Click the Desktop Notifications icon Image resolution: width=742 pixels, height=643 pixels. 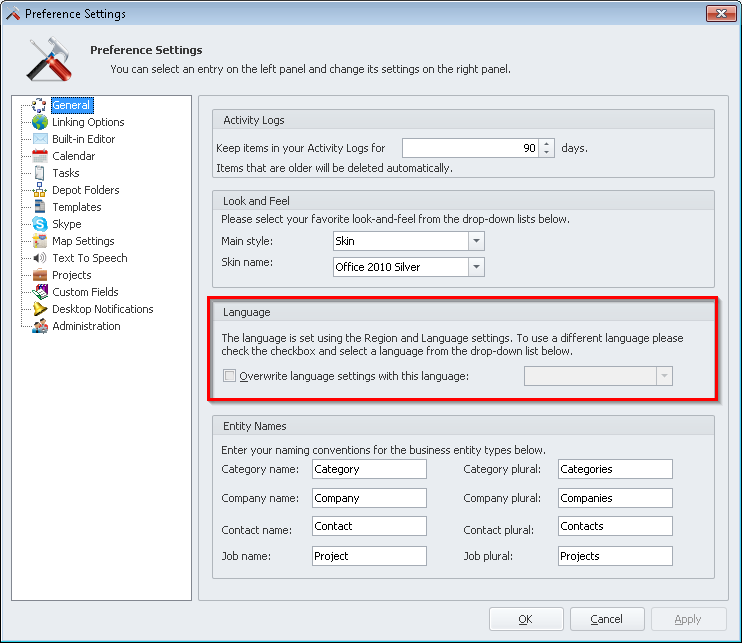point(40,309)
